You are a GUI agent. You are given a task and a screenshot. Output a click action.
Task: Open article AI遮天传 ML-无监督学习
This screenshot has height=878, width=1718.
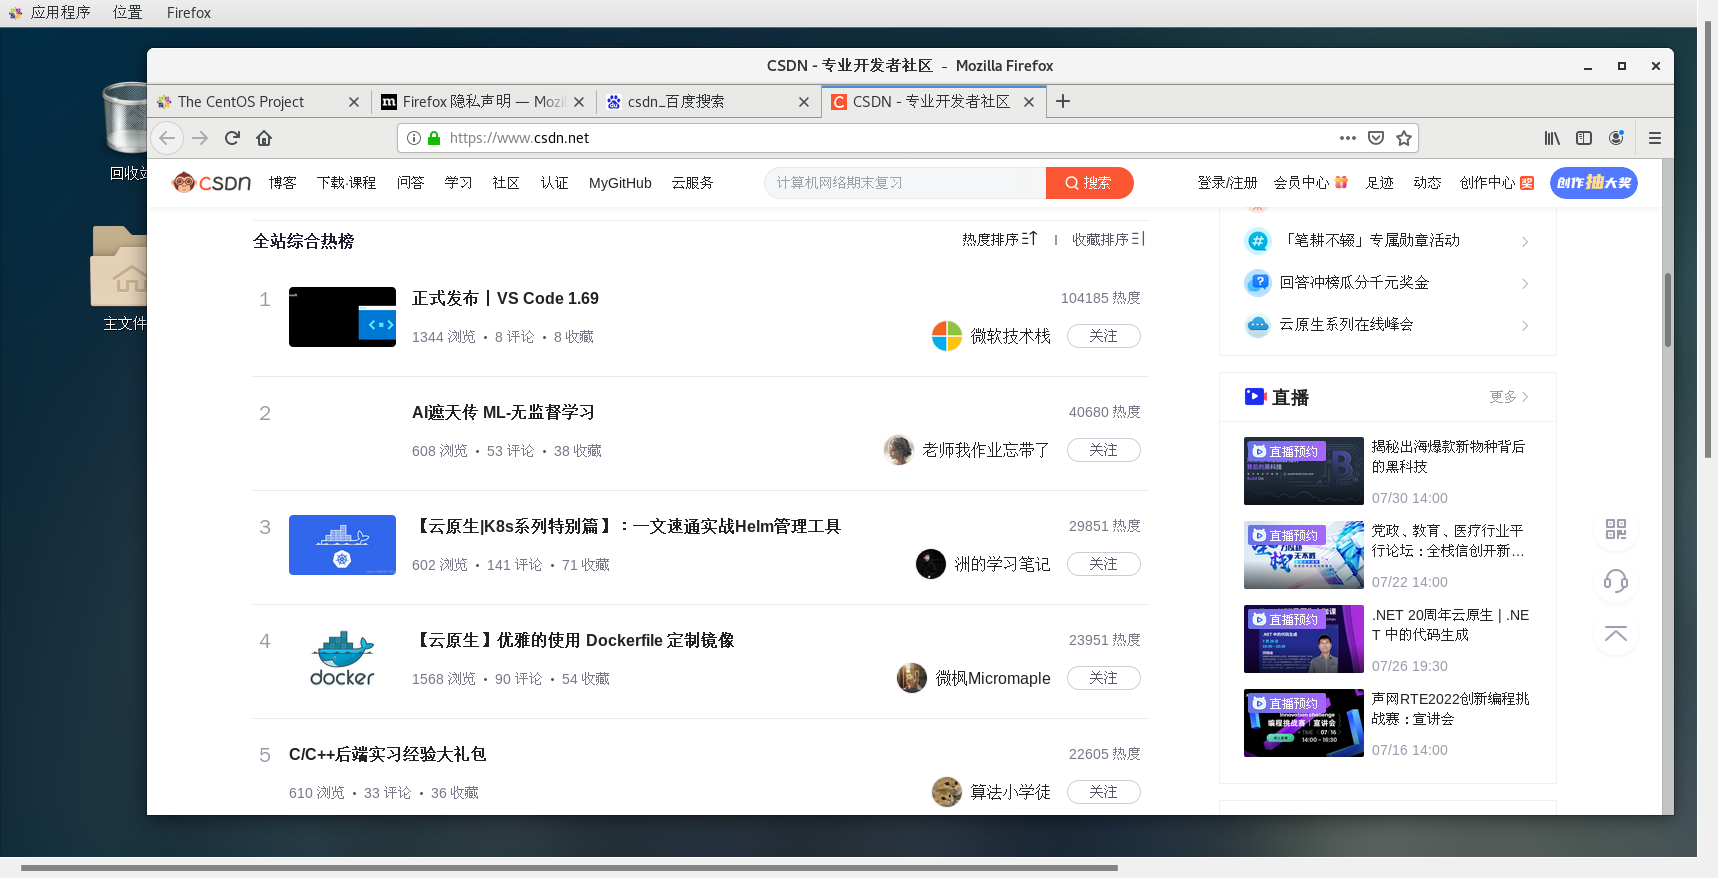(x=503, y=412)
